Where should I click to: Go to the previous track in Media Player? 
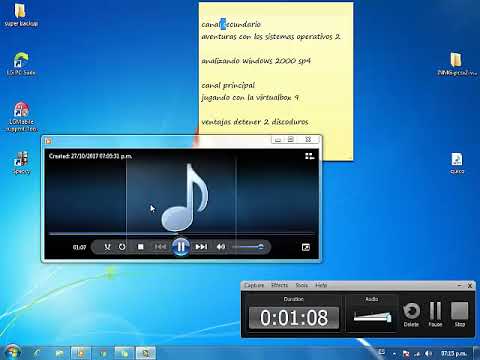tap(160, 247)
